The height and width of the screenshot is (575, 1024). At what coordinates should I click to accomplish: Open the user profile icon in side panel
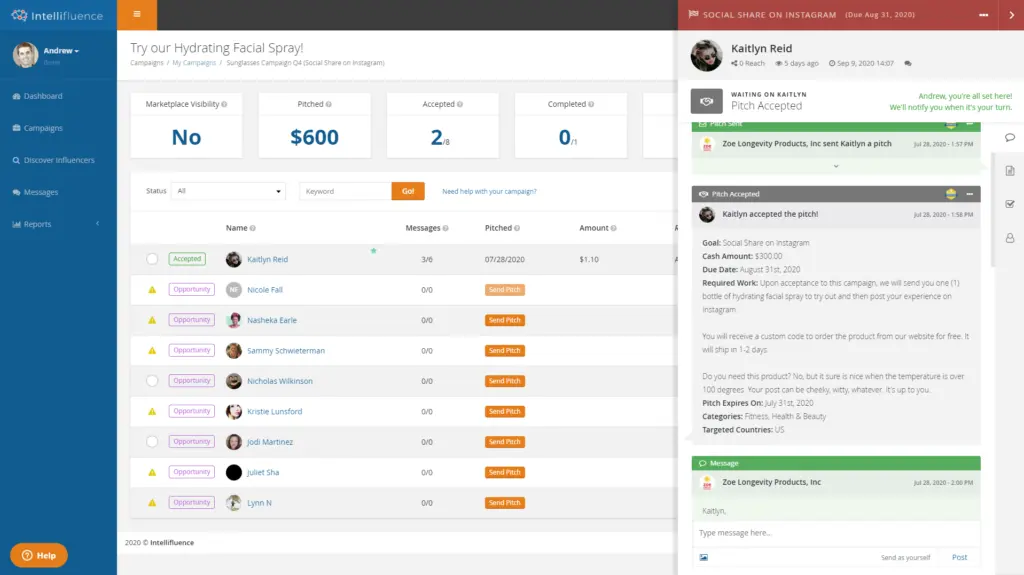pos(1009,238)
